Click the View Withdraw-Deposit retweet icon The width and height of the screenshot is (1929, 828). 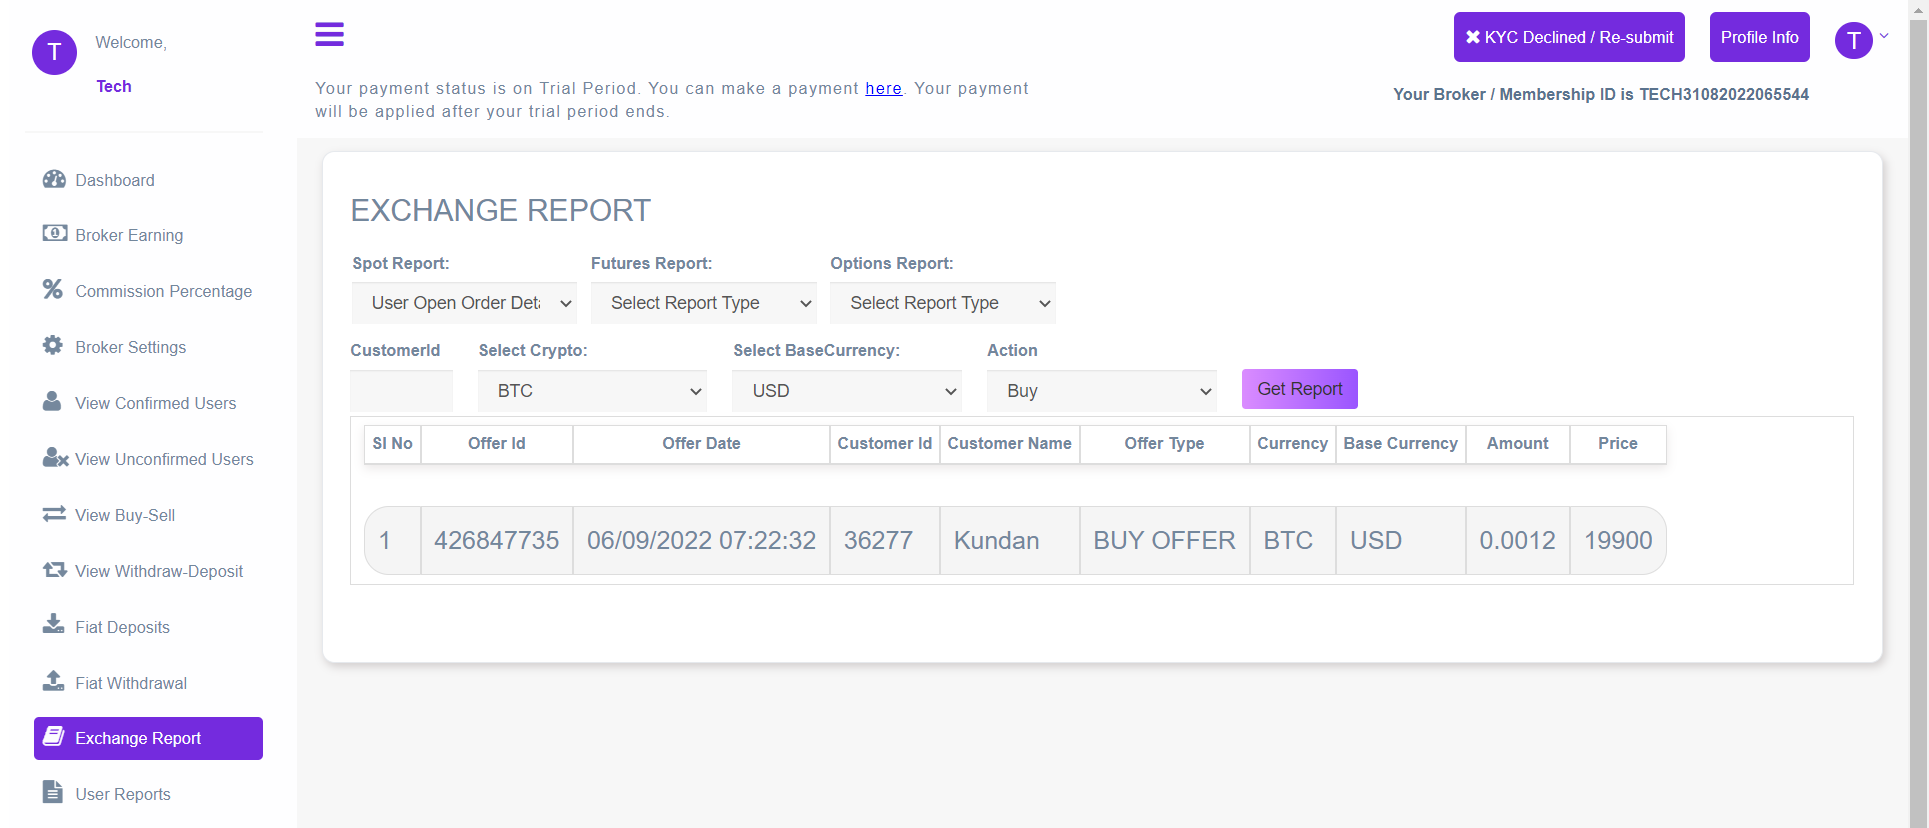tap(54, 569)
